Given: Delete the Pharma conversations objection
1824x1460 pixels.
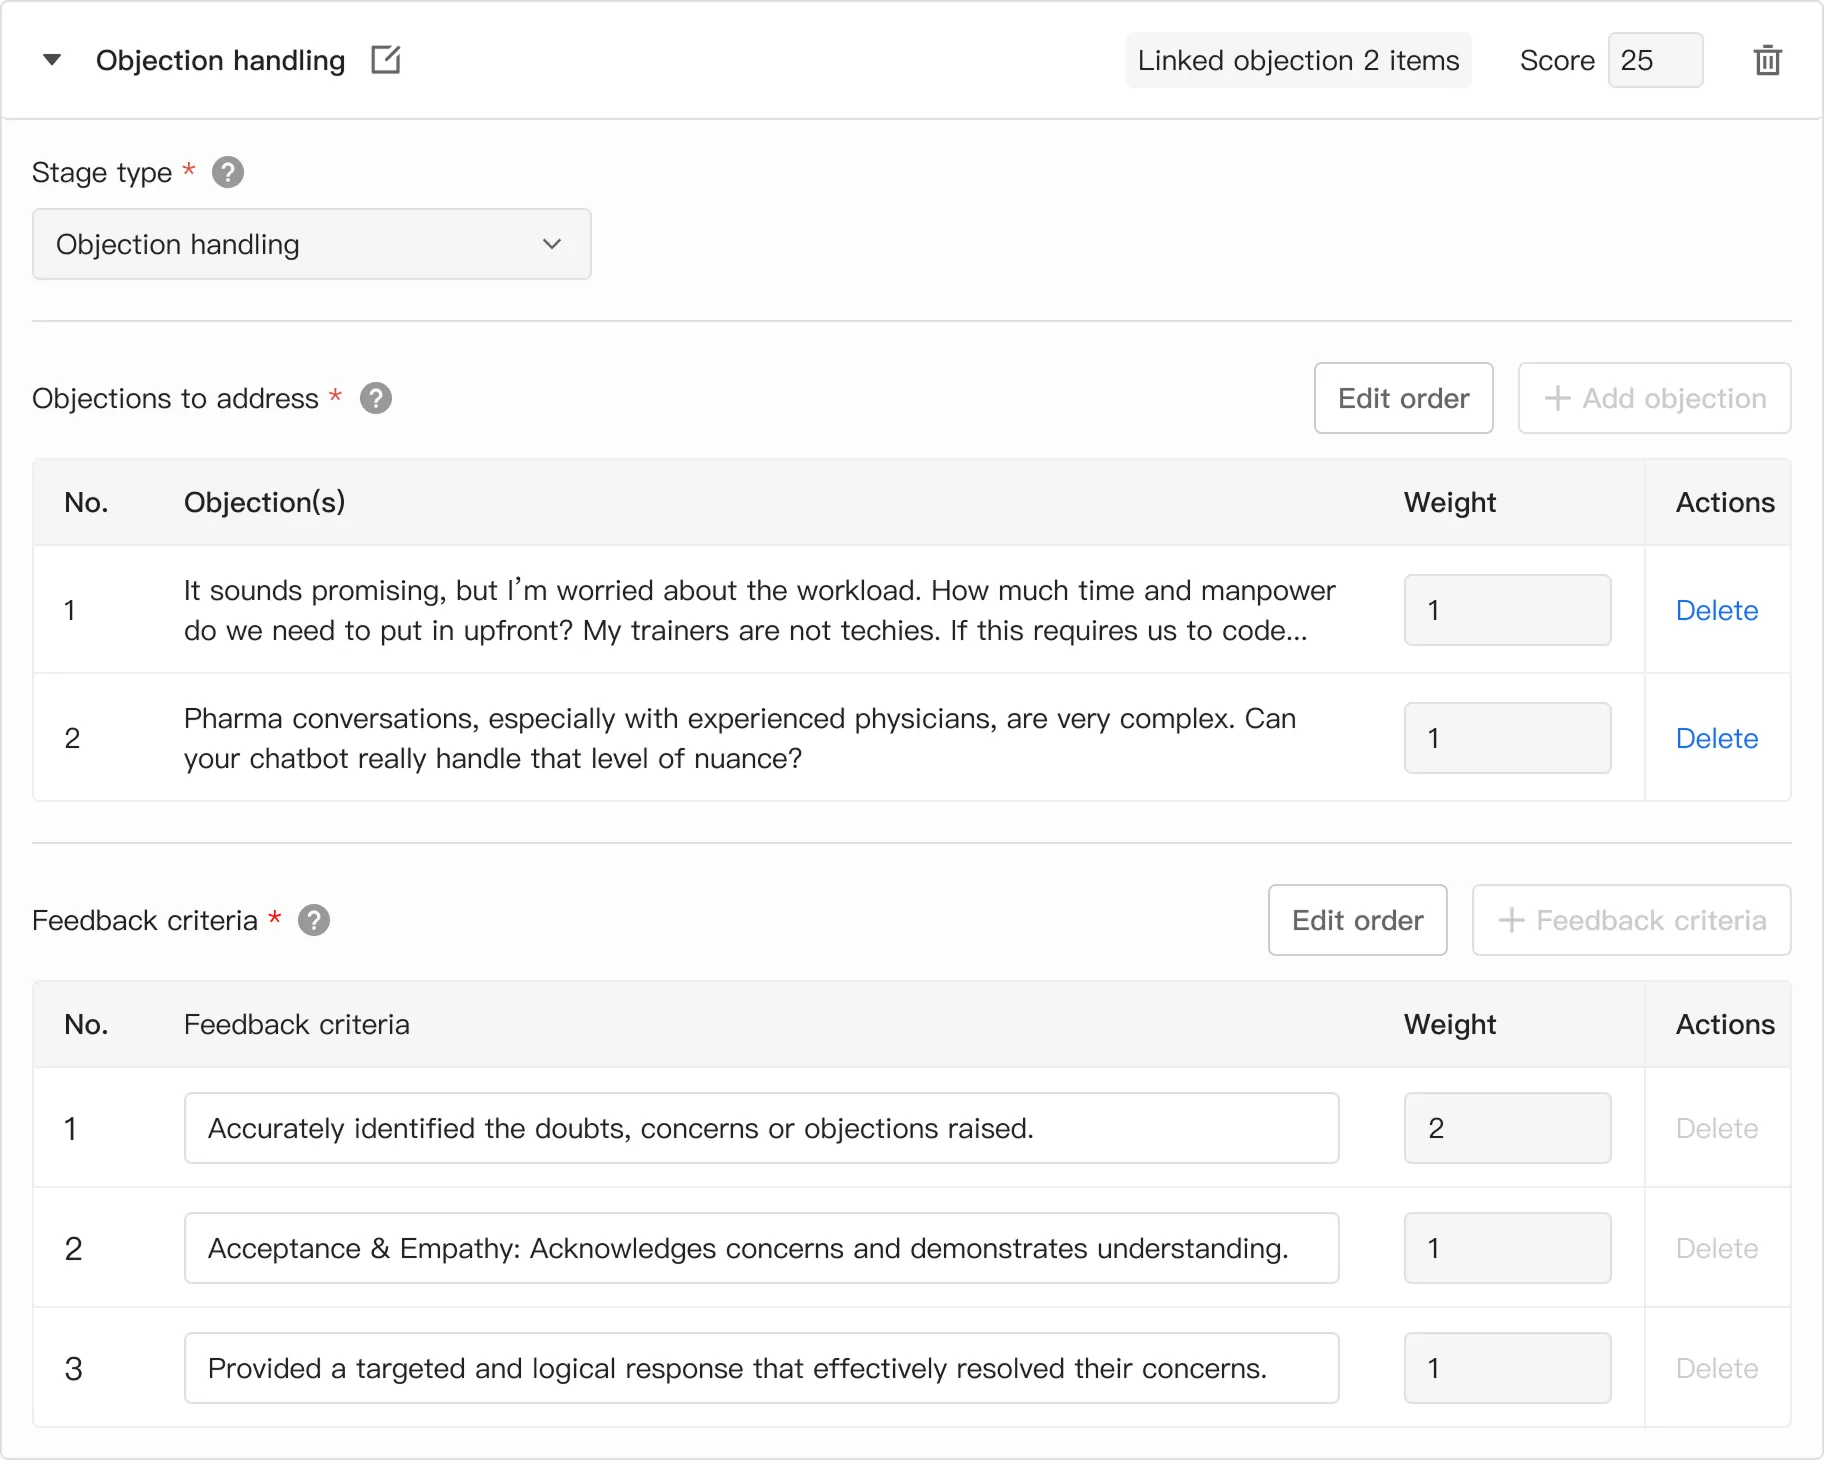Looking at the screenshot, I should (x=1716, y=738).
